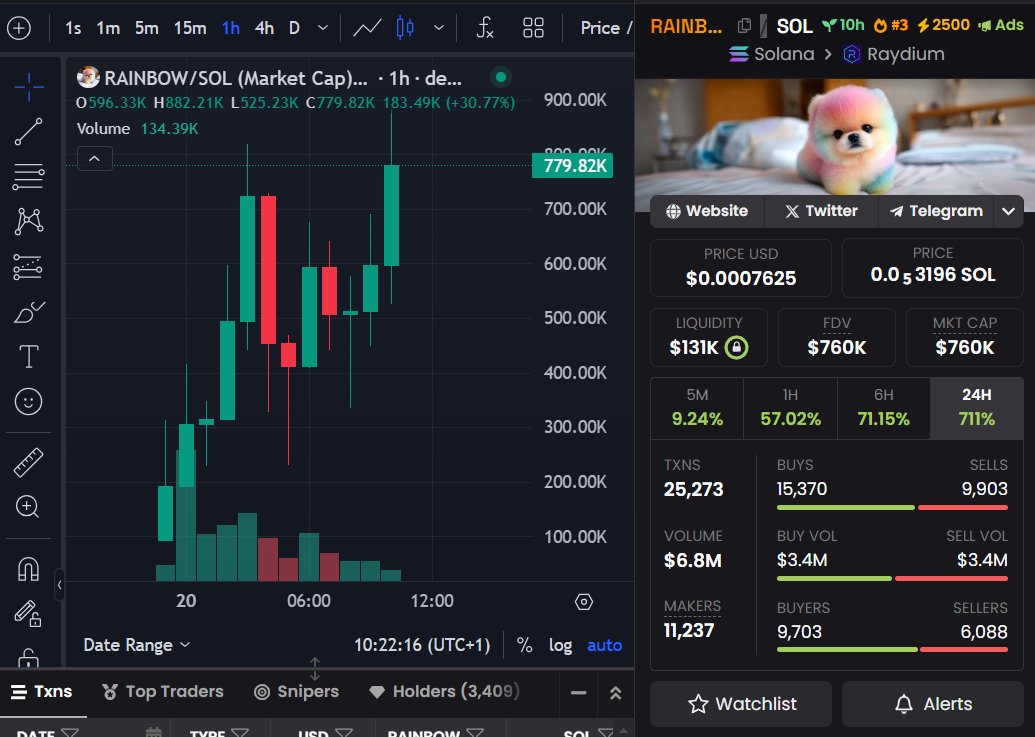Screen dimensions: 1035x737
Task: Open the token's Twitter page
Action: (820, 211)
